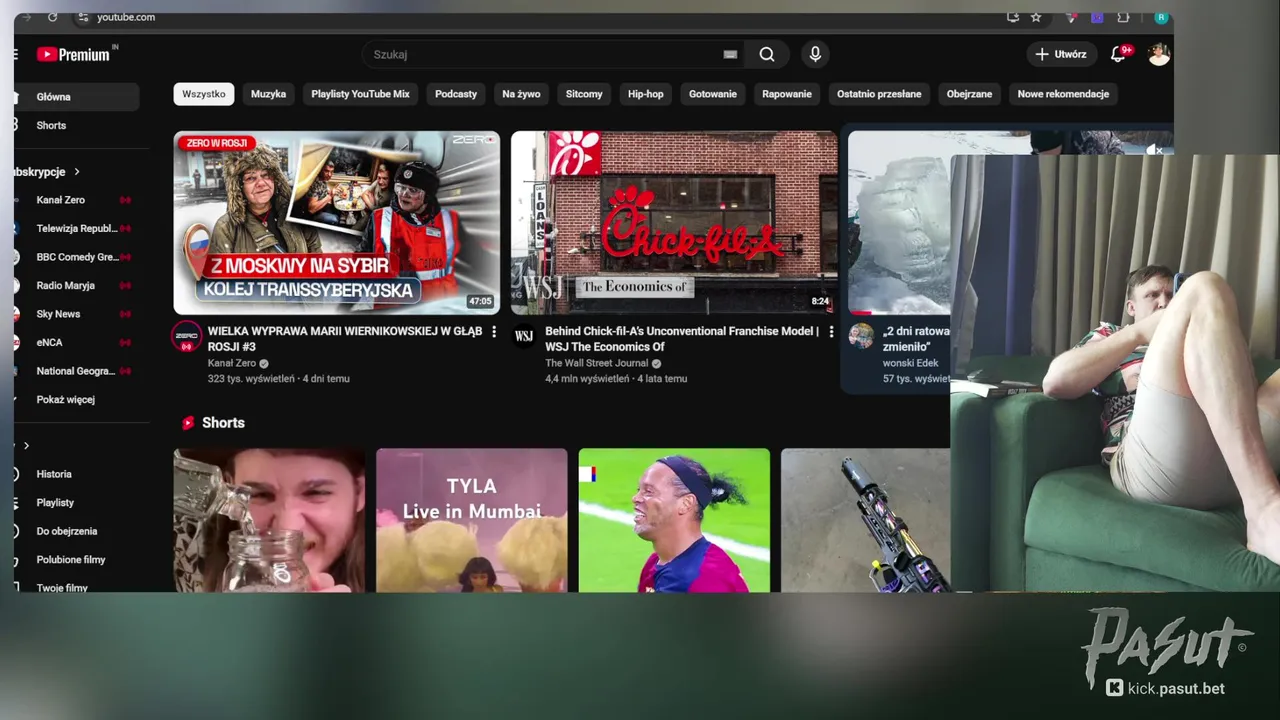Select the Wszystko filter chip
The height and width of the screenshot is (720, 1280).
click(204, 94)
